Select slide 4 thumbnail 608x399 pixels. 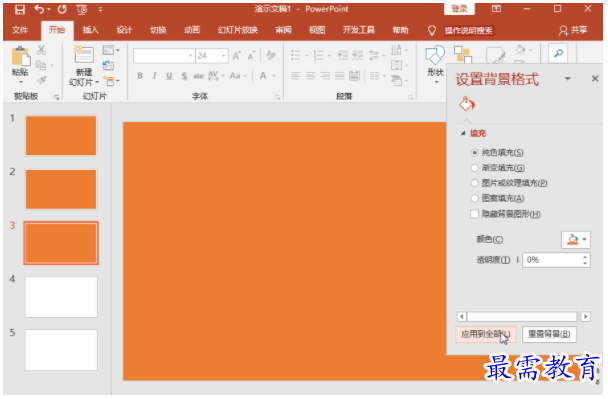61,297
